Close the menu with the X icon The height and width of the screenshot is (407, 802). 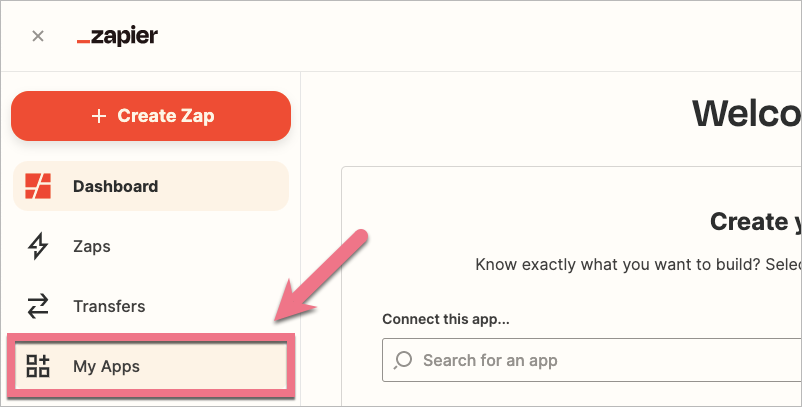coord(38,36)
